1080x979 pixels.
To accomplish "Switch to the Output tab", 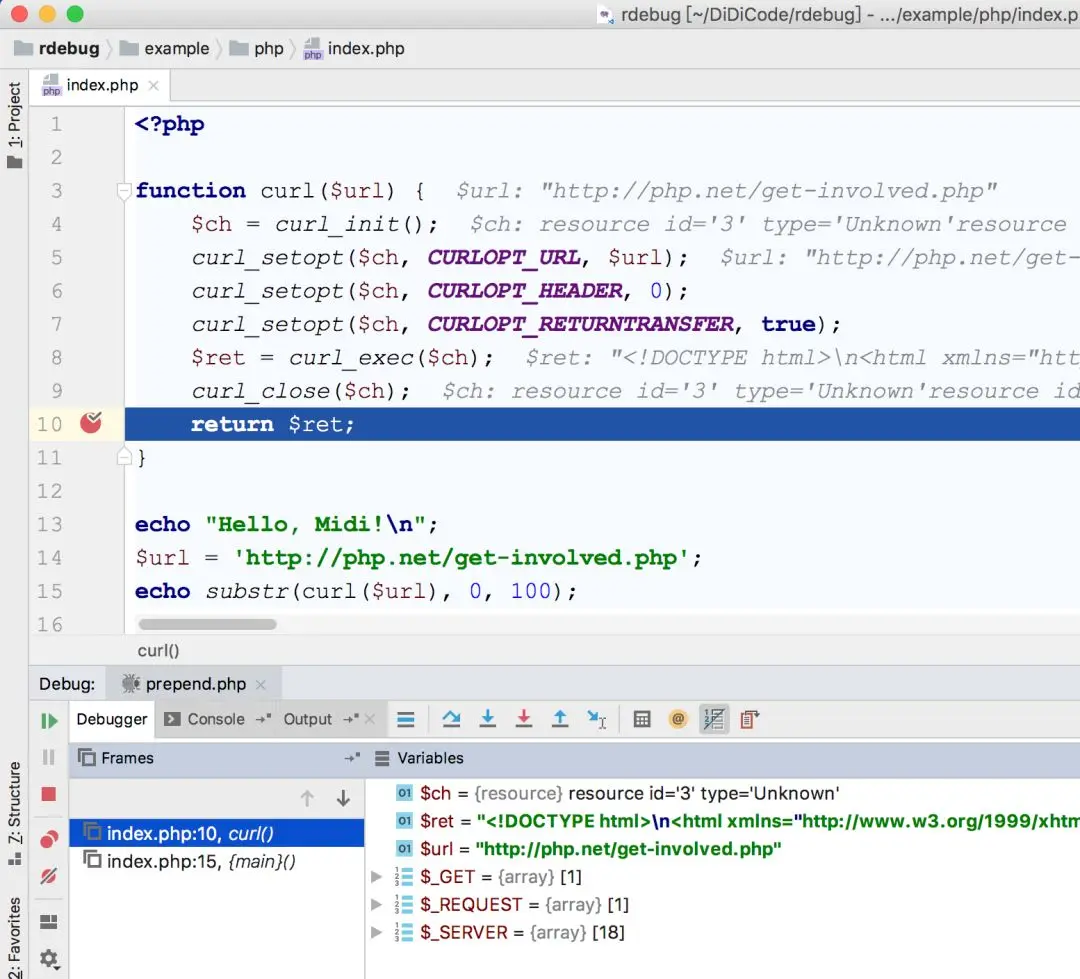I will coord(307,719).
